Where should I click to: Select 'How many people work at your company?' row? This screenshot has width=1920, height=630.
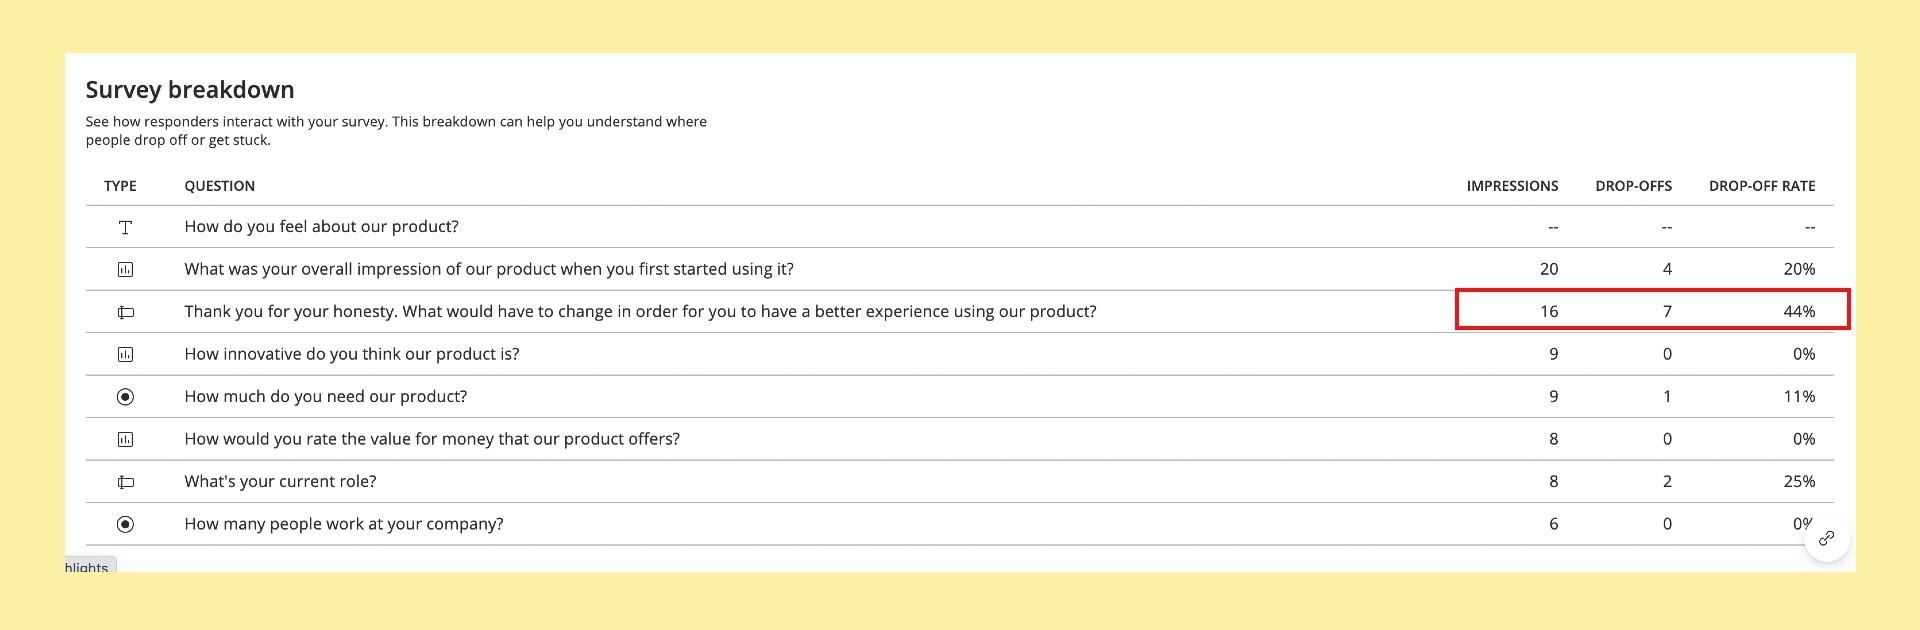point(959,524)
